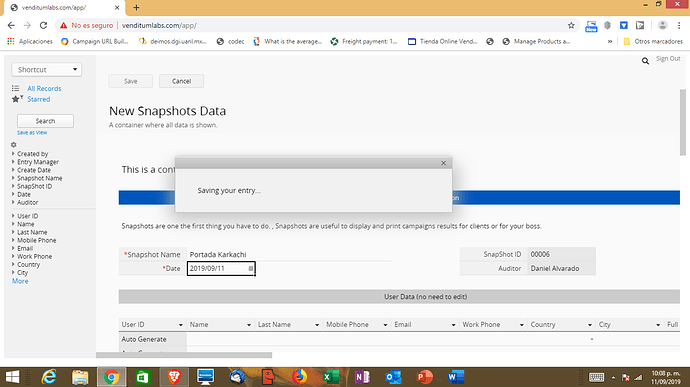
Task: Open Aplicaciones apps shortcut
Action: [30, 41]
